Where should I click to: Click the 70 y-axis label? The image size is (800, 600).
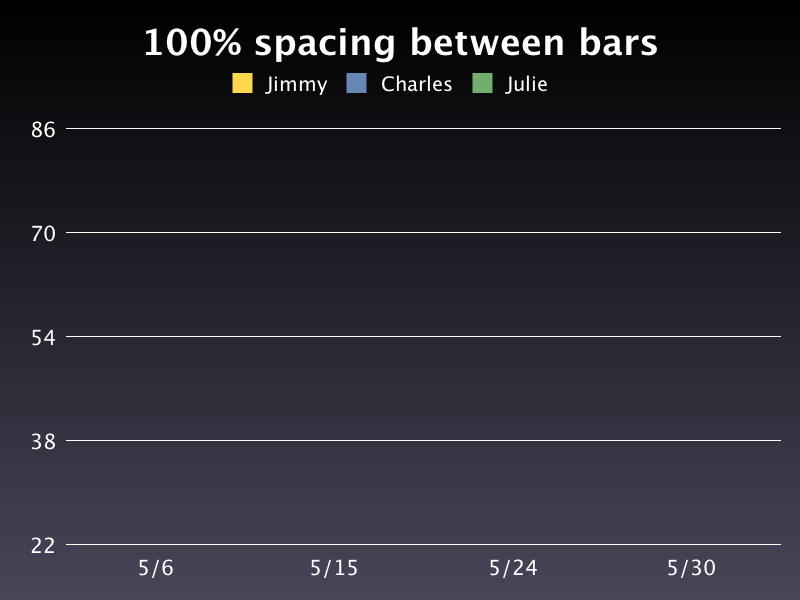coord(42,233)
